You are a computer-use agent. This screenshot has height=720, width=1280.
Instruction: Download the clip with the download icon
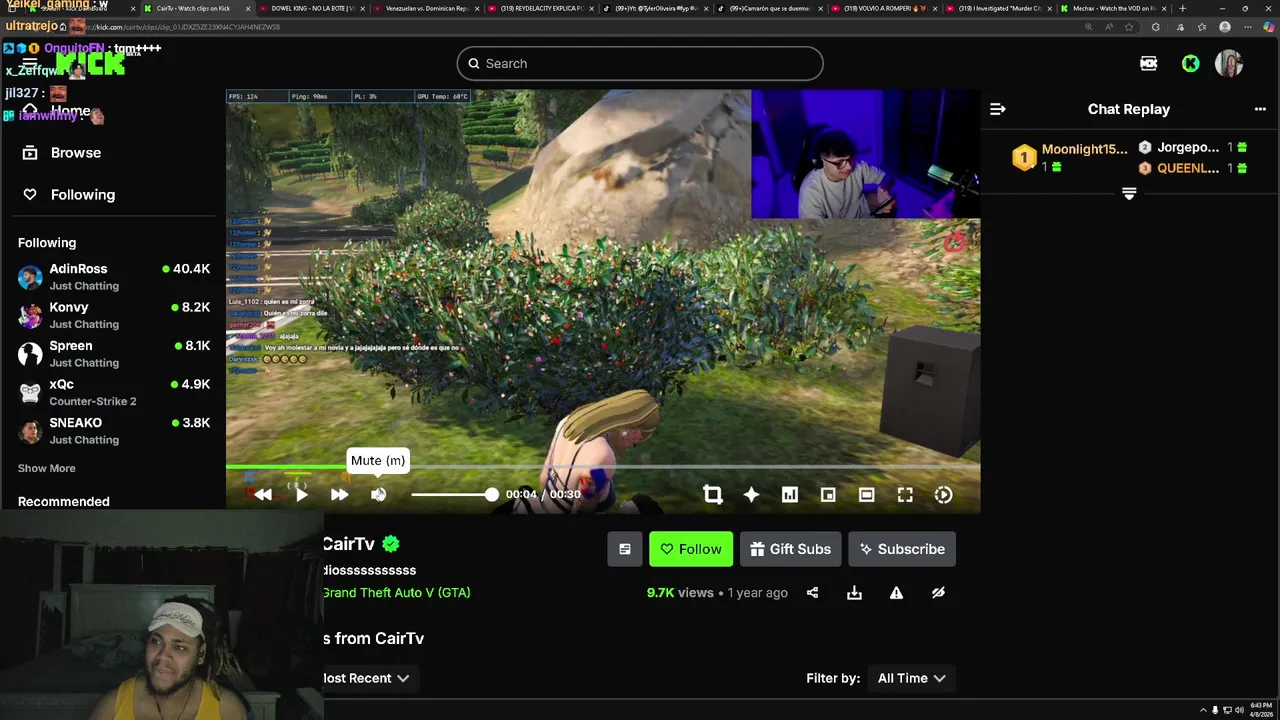point(854,593)
